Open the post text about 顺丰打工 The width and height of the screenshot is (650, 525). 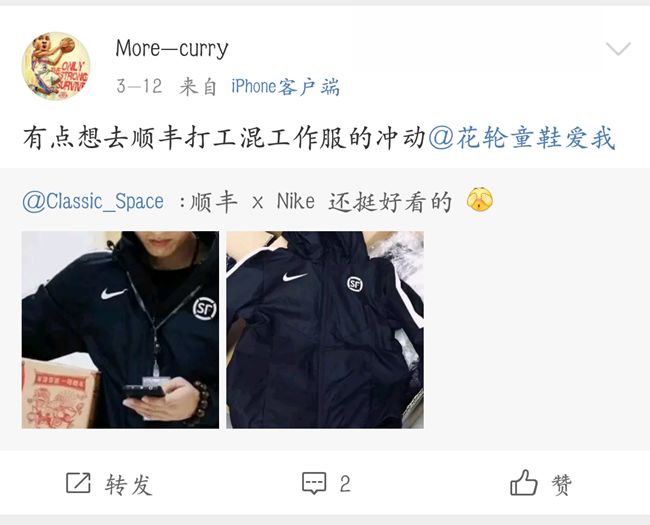pos(224,138)
